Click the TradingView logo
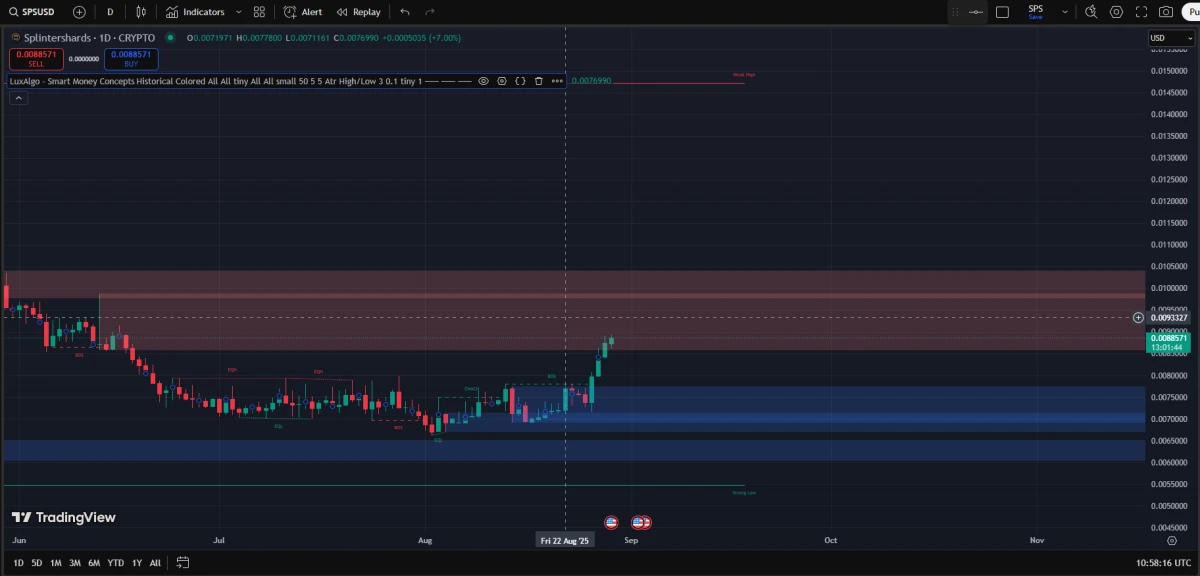The width and height of the screenshot is (1200, 576). coord(64,517)
